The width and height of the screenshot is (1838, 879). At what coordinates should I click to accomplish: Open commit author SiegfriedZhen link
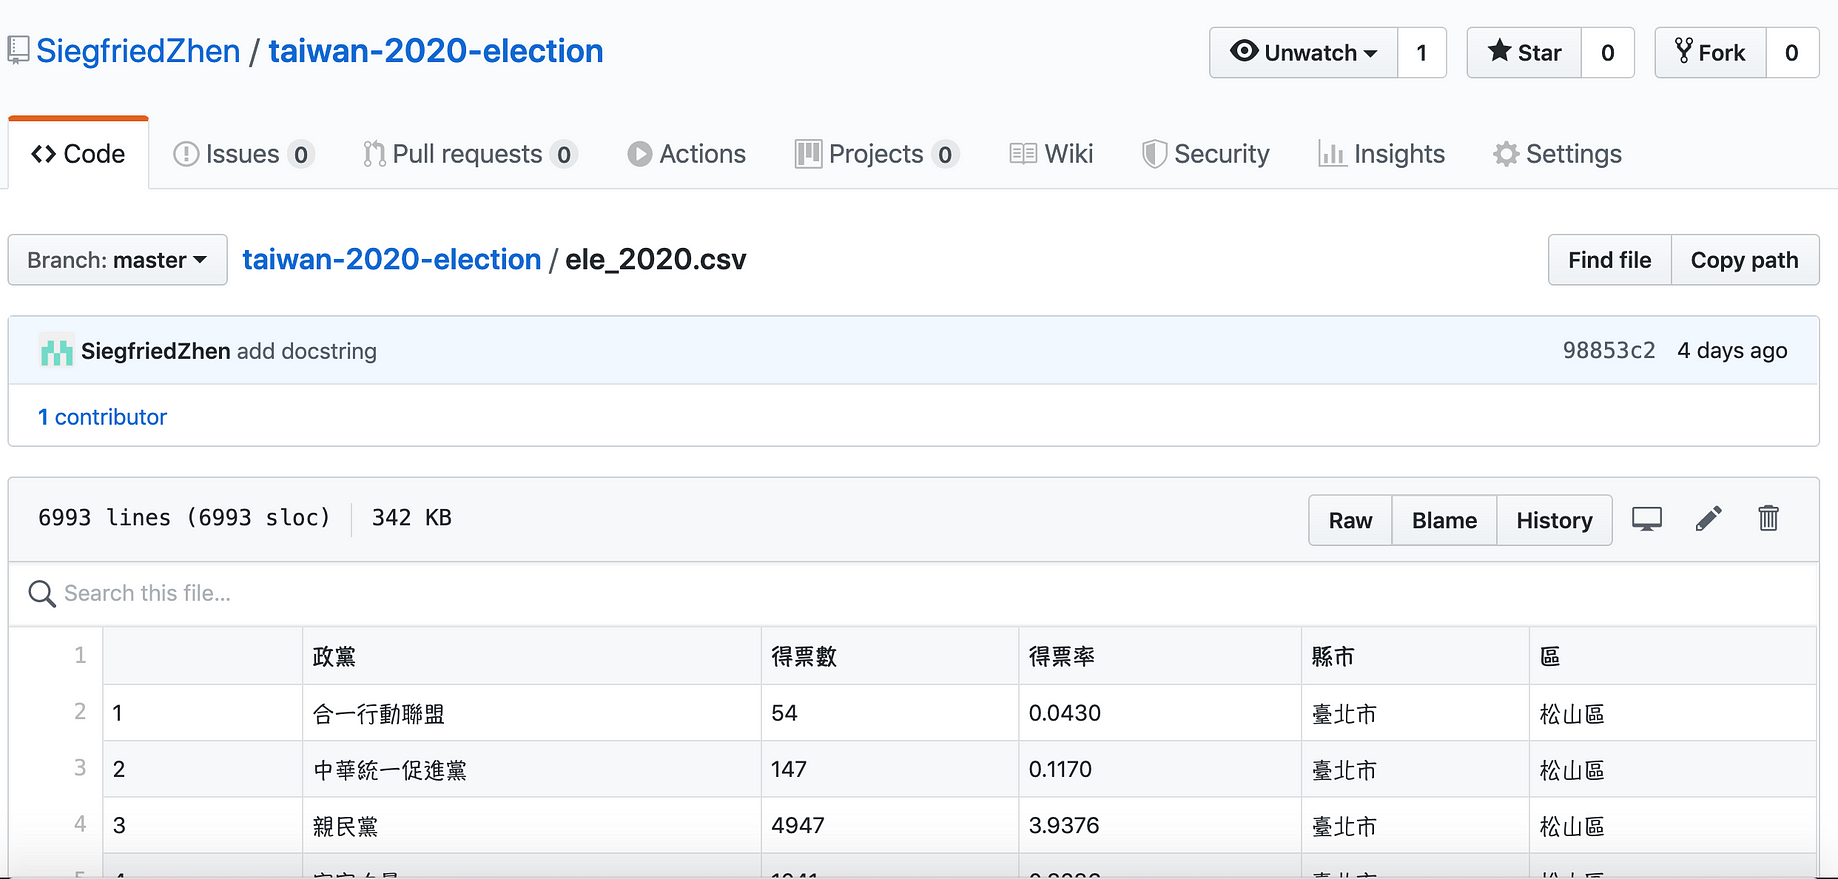pyautogui.click(x=156, y=351)
